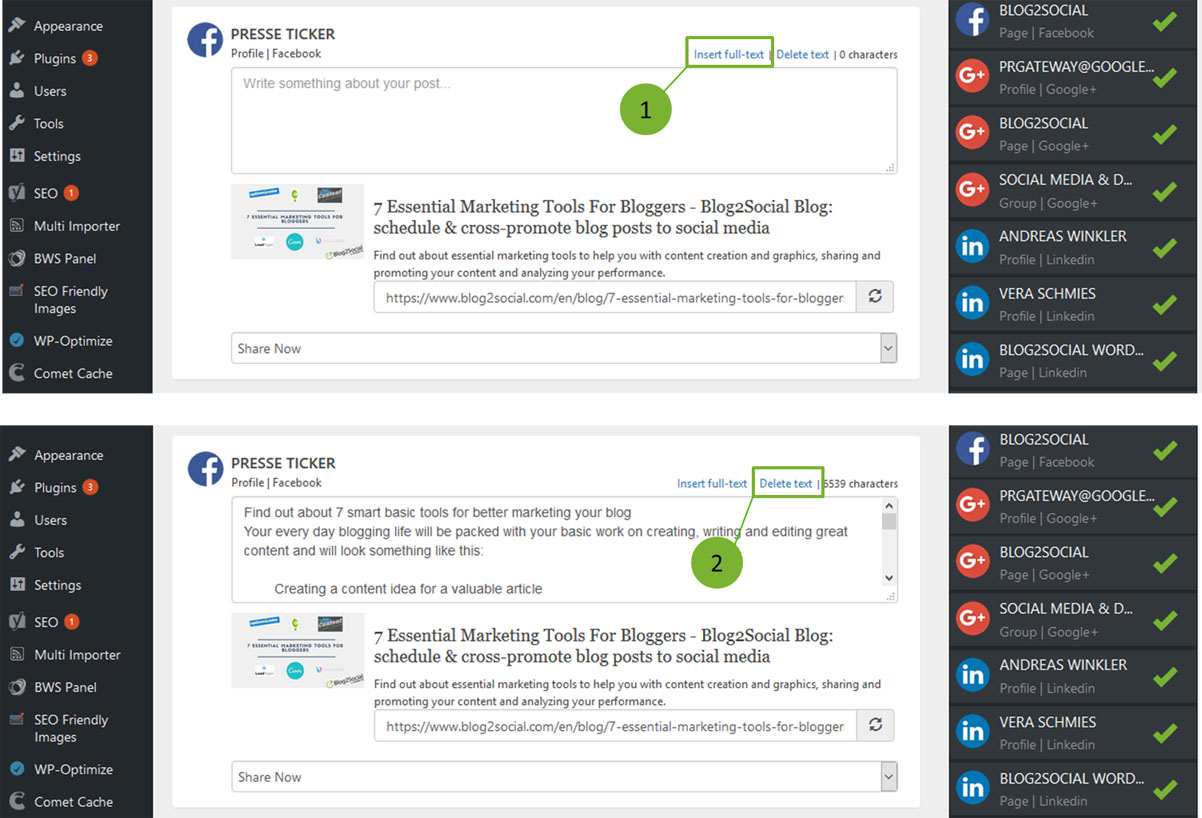
Task: Open Plugins menu in lower screenshot sidebar
Action: (x=55, y=487)
